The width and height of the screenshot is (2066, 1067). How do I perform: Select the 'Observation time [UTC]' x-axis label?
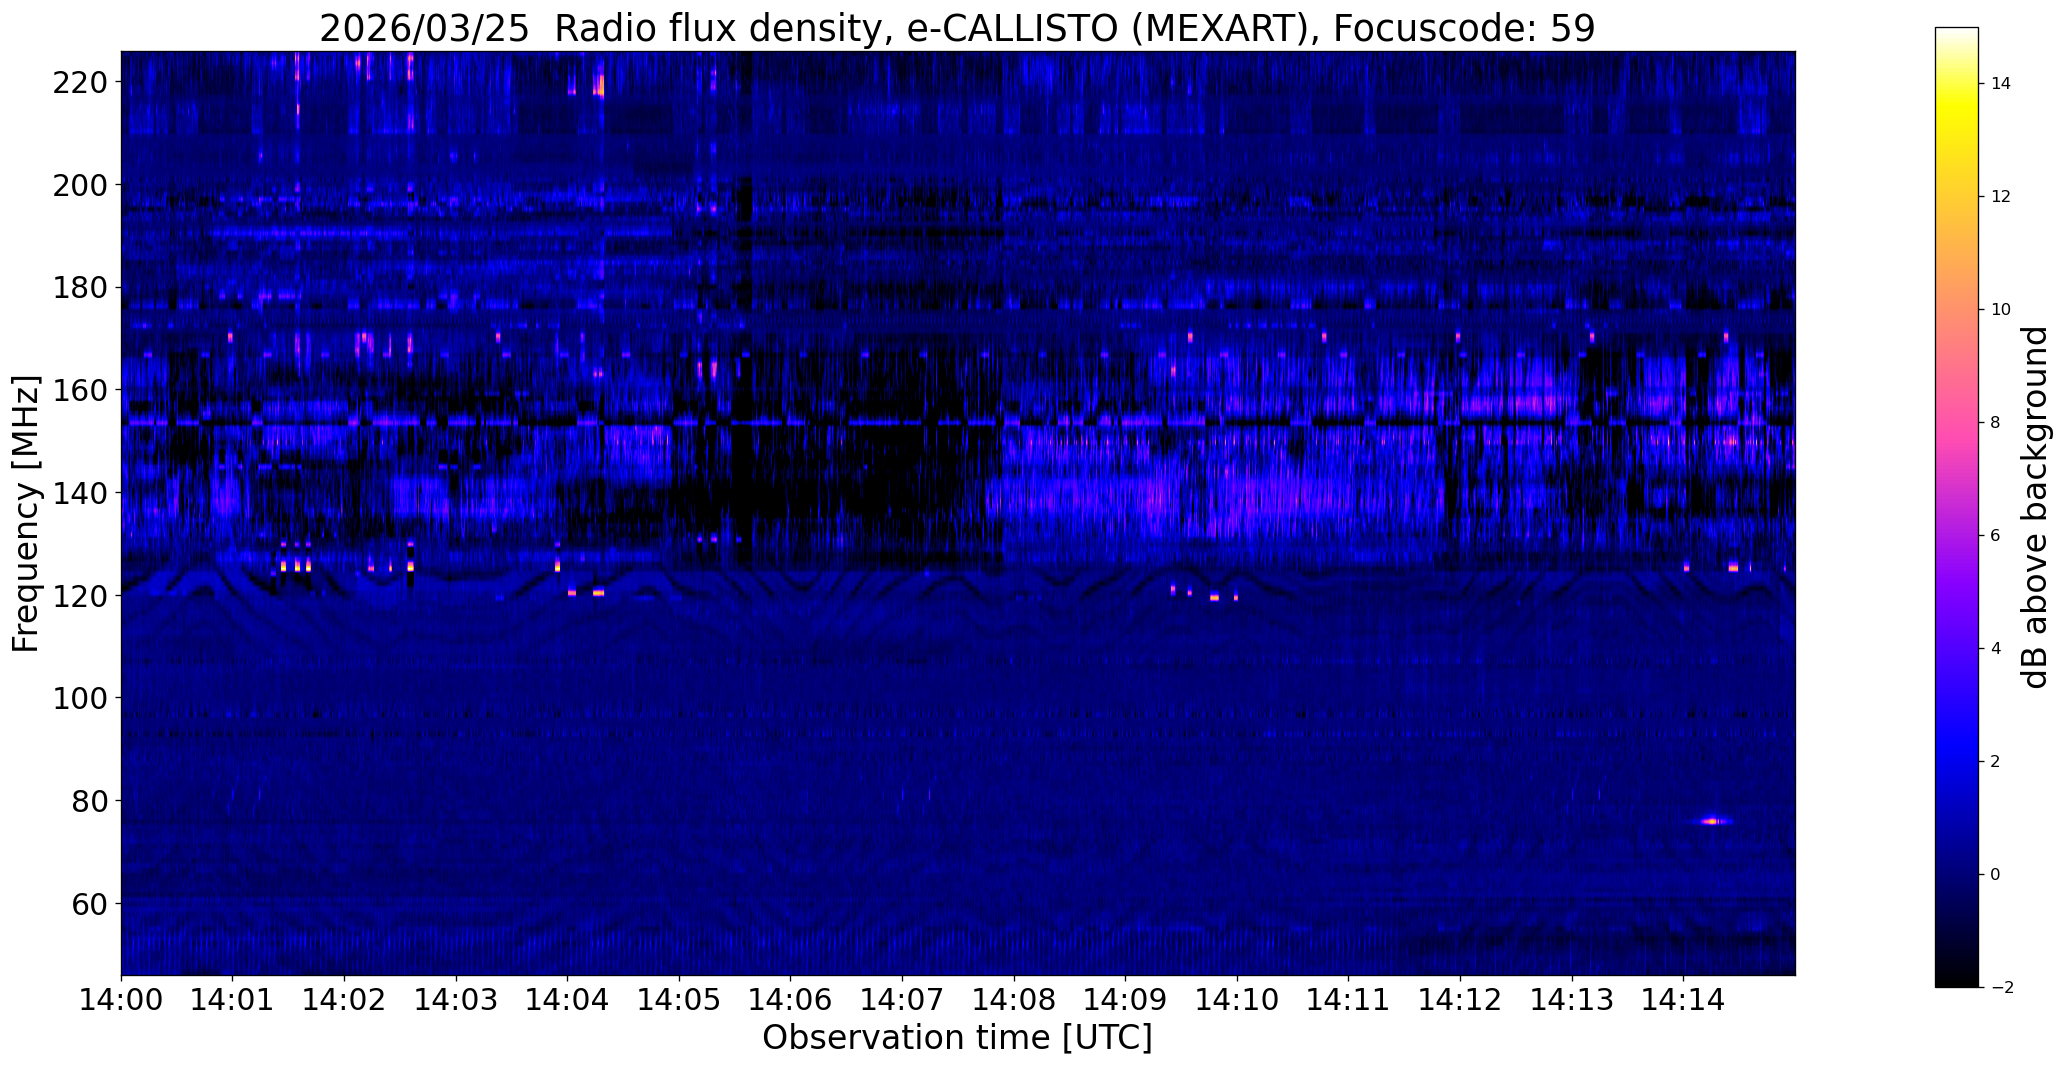957,1038
